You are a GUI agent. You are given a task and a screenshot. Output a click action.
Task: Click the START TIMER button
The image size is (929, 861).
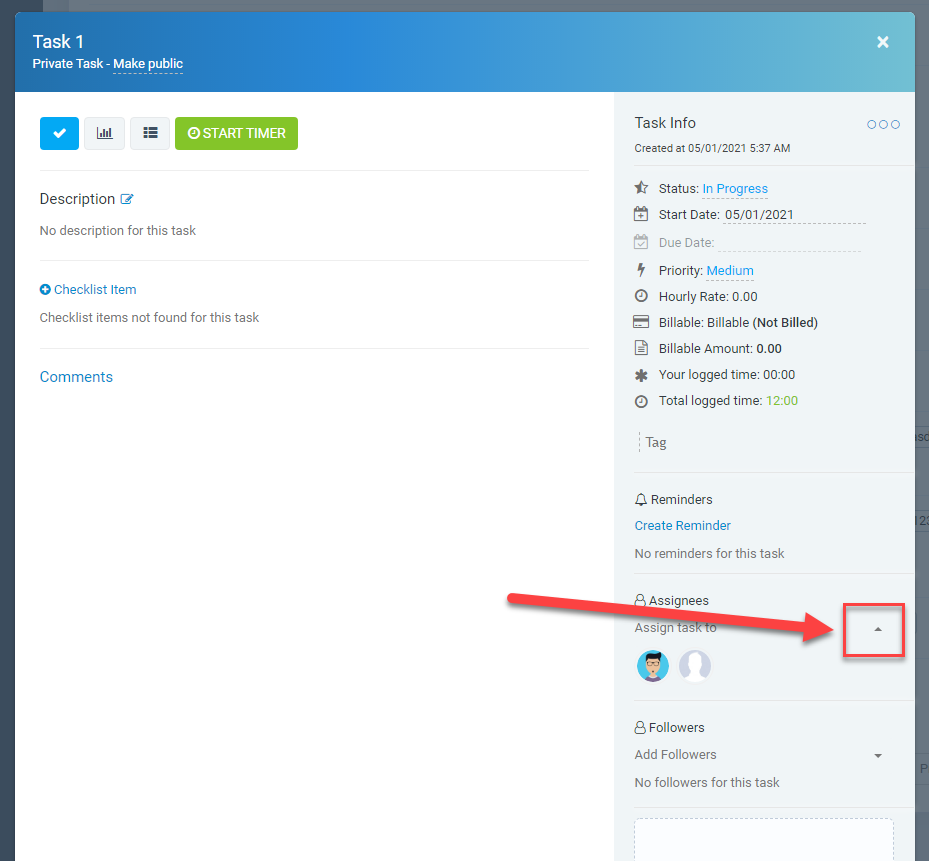236,133
